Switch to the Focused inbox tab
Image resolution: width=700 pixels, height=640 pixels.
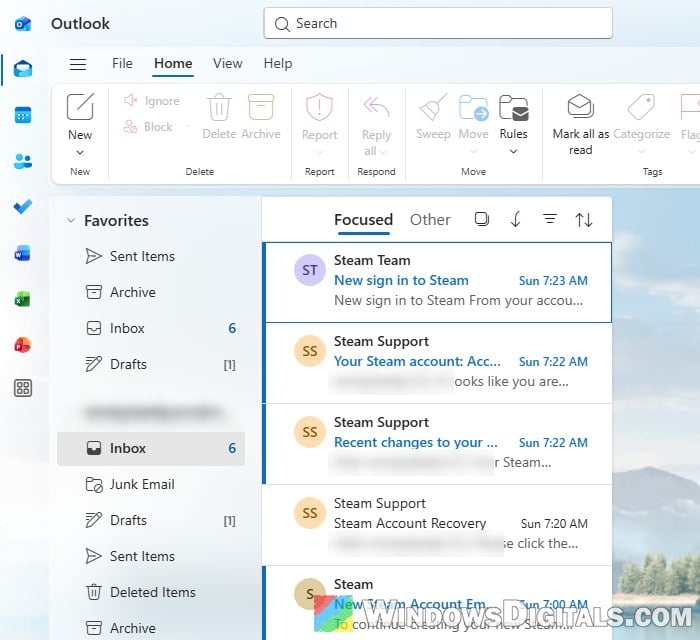point(363,220)
